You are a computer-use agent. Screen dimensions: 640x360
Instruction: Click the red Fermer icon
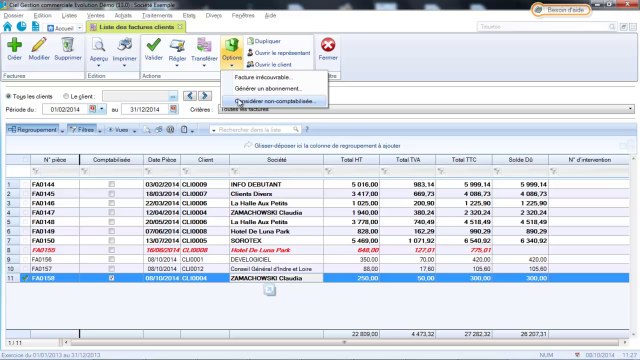(x=328, y=45)
